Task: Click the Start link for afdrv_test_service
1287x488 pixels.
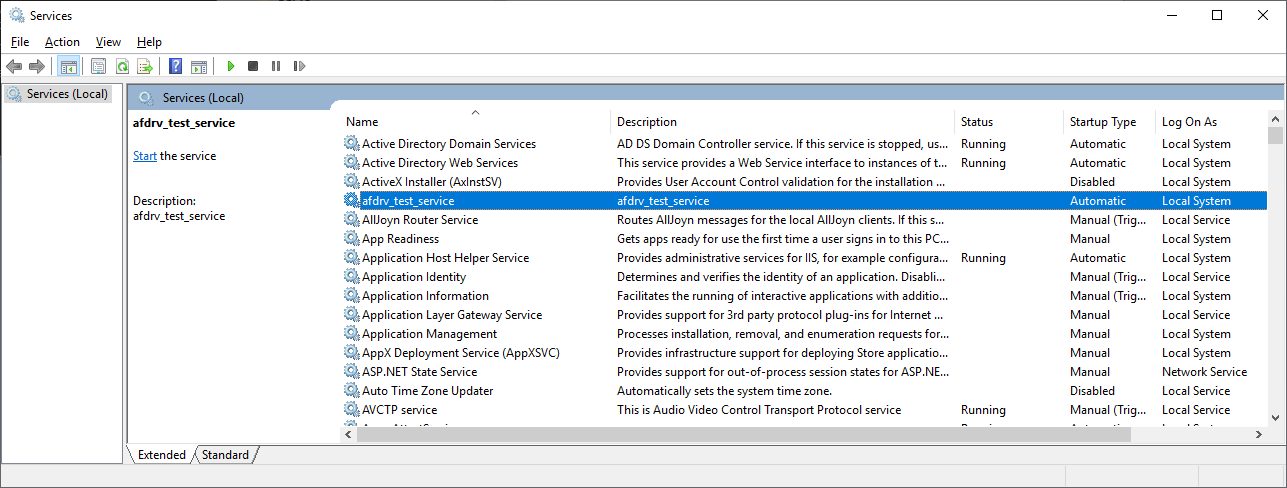Action: [x=145, y=156]
